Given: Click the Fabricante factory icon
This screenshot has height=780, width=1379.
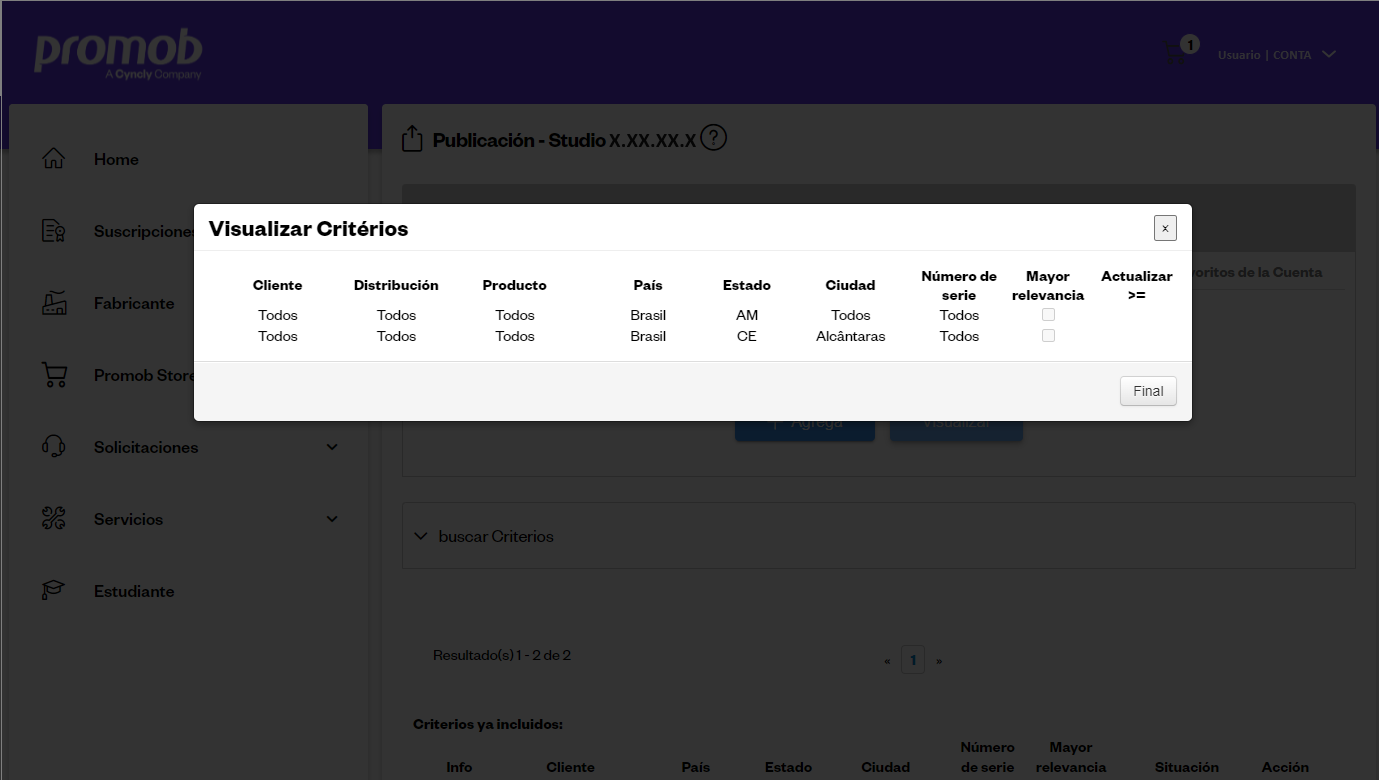Looking at the screenshot, I should 54,303.
